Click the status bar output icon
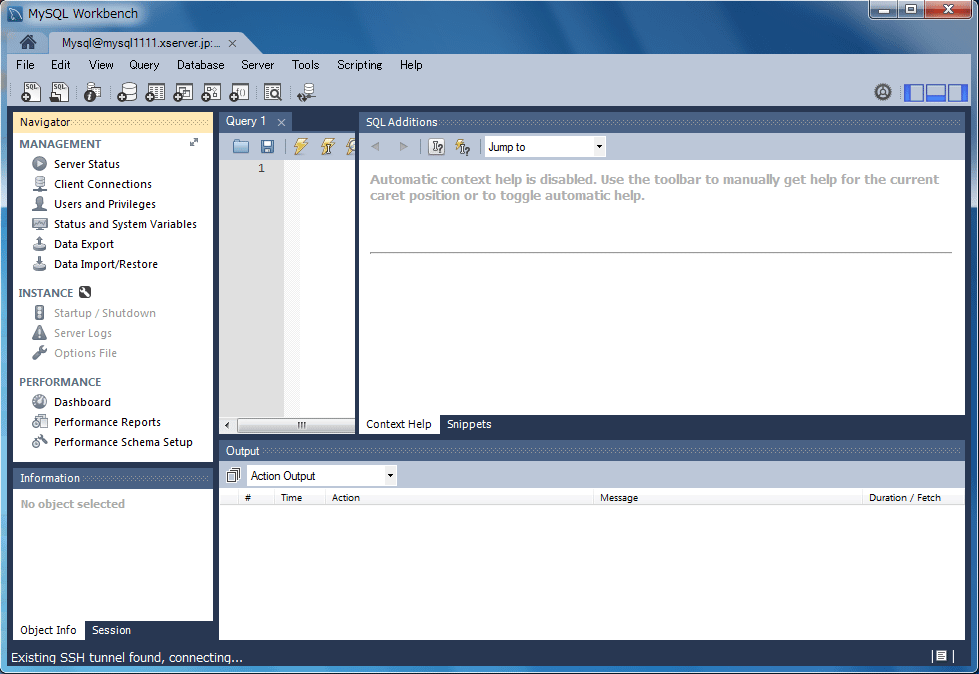The image size is (979, 674). [941, 656]
